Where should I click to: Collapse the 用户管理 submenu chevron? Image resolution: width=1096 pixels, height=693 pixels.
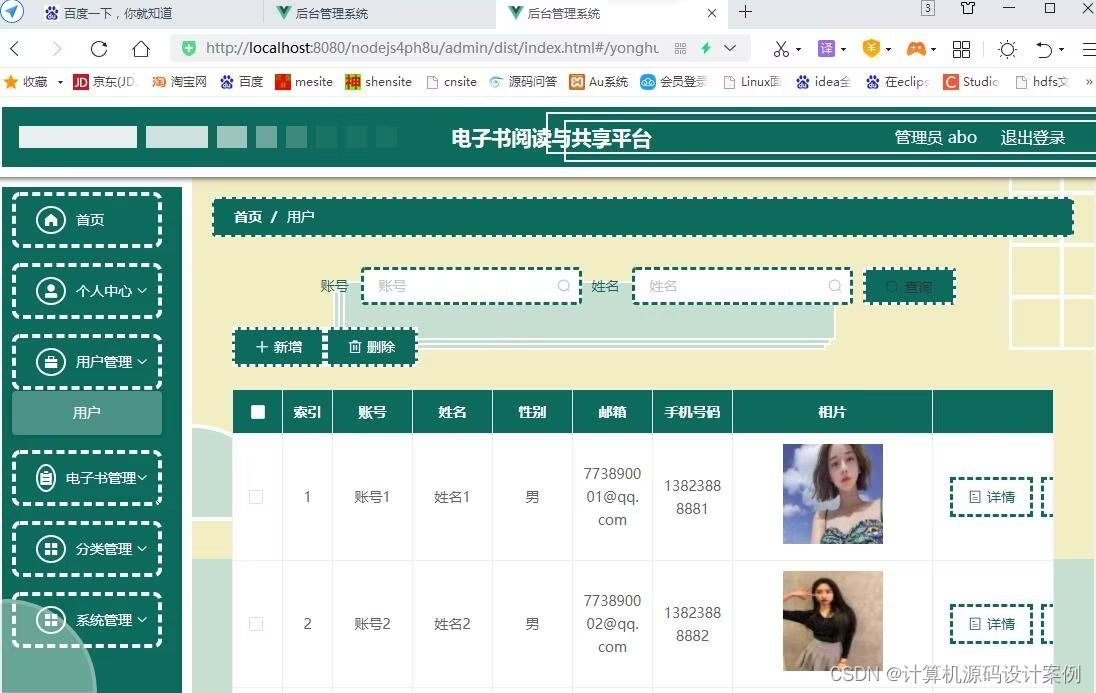point(143,362)
